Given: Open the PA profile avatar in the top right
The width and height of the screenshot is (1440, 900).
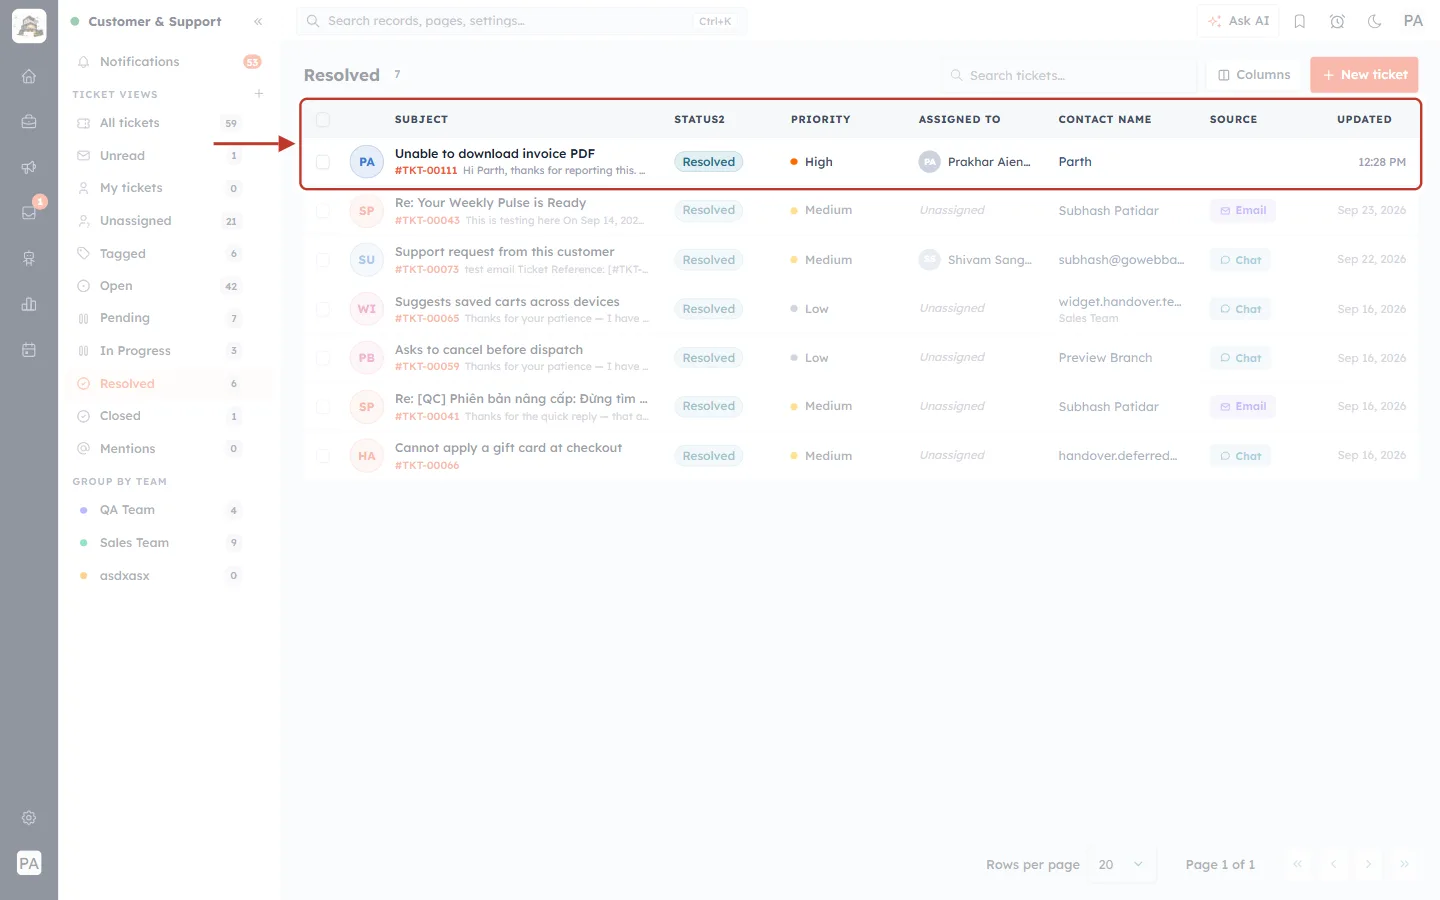Looking at the screenshot, I should (x=1413, y=21).
